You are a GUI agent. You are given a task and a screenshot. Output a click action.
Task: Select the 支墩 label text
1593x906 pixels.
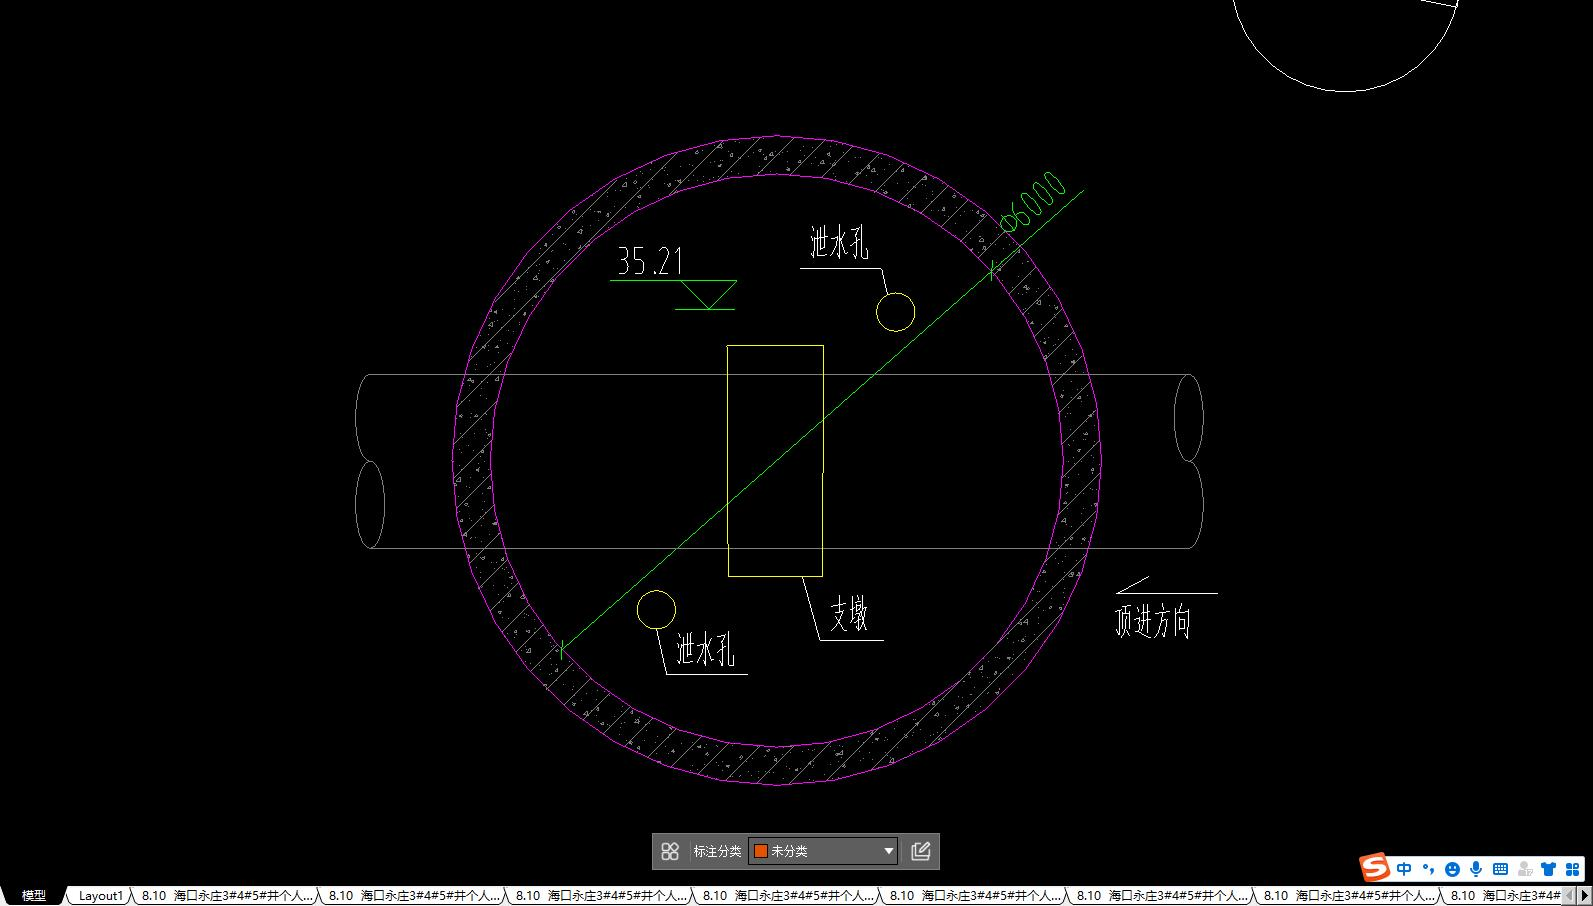tap(848, 614)
